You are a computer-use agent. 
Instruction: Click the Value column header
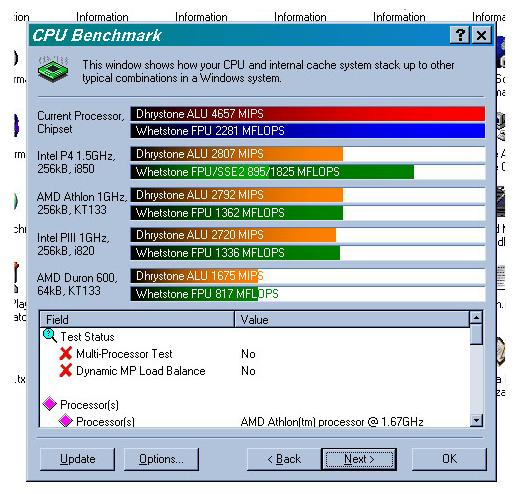352,319
